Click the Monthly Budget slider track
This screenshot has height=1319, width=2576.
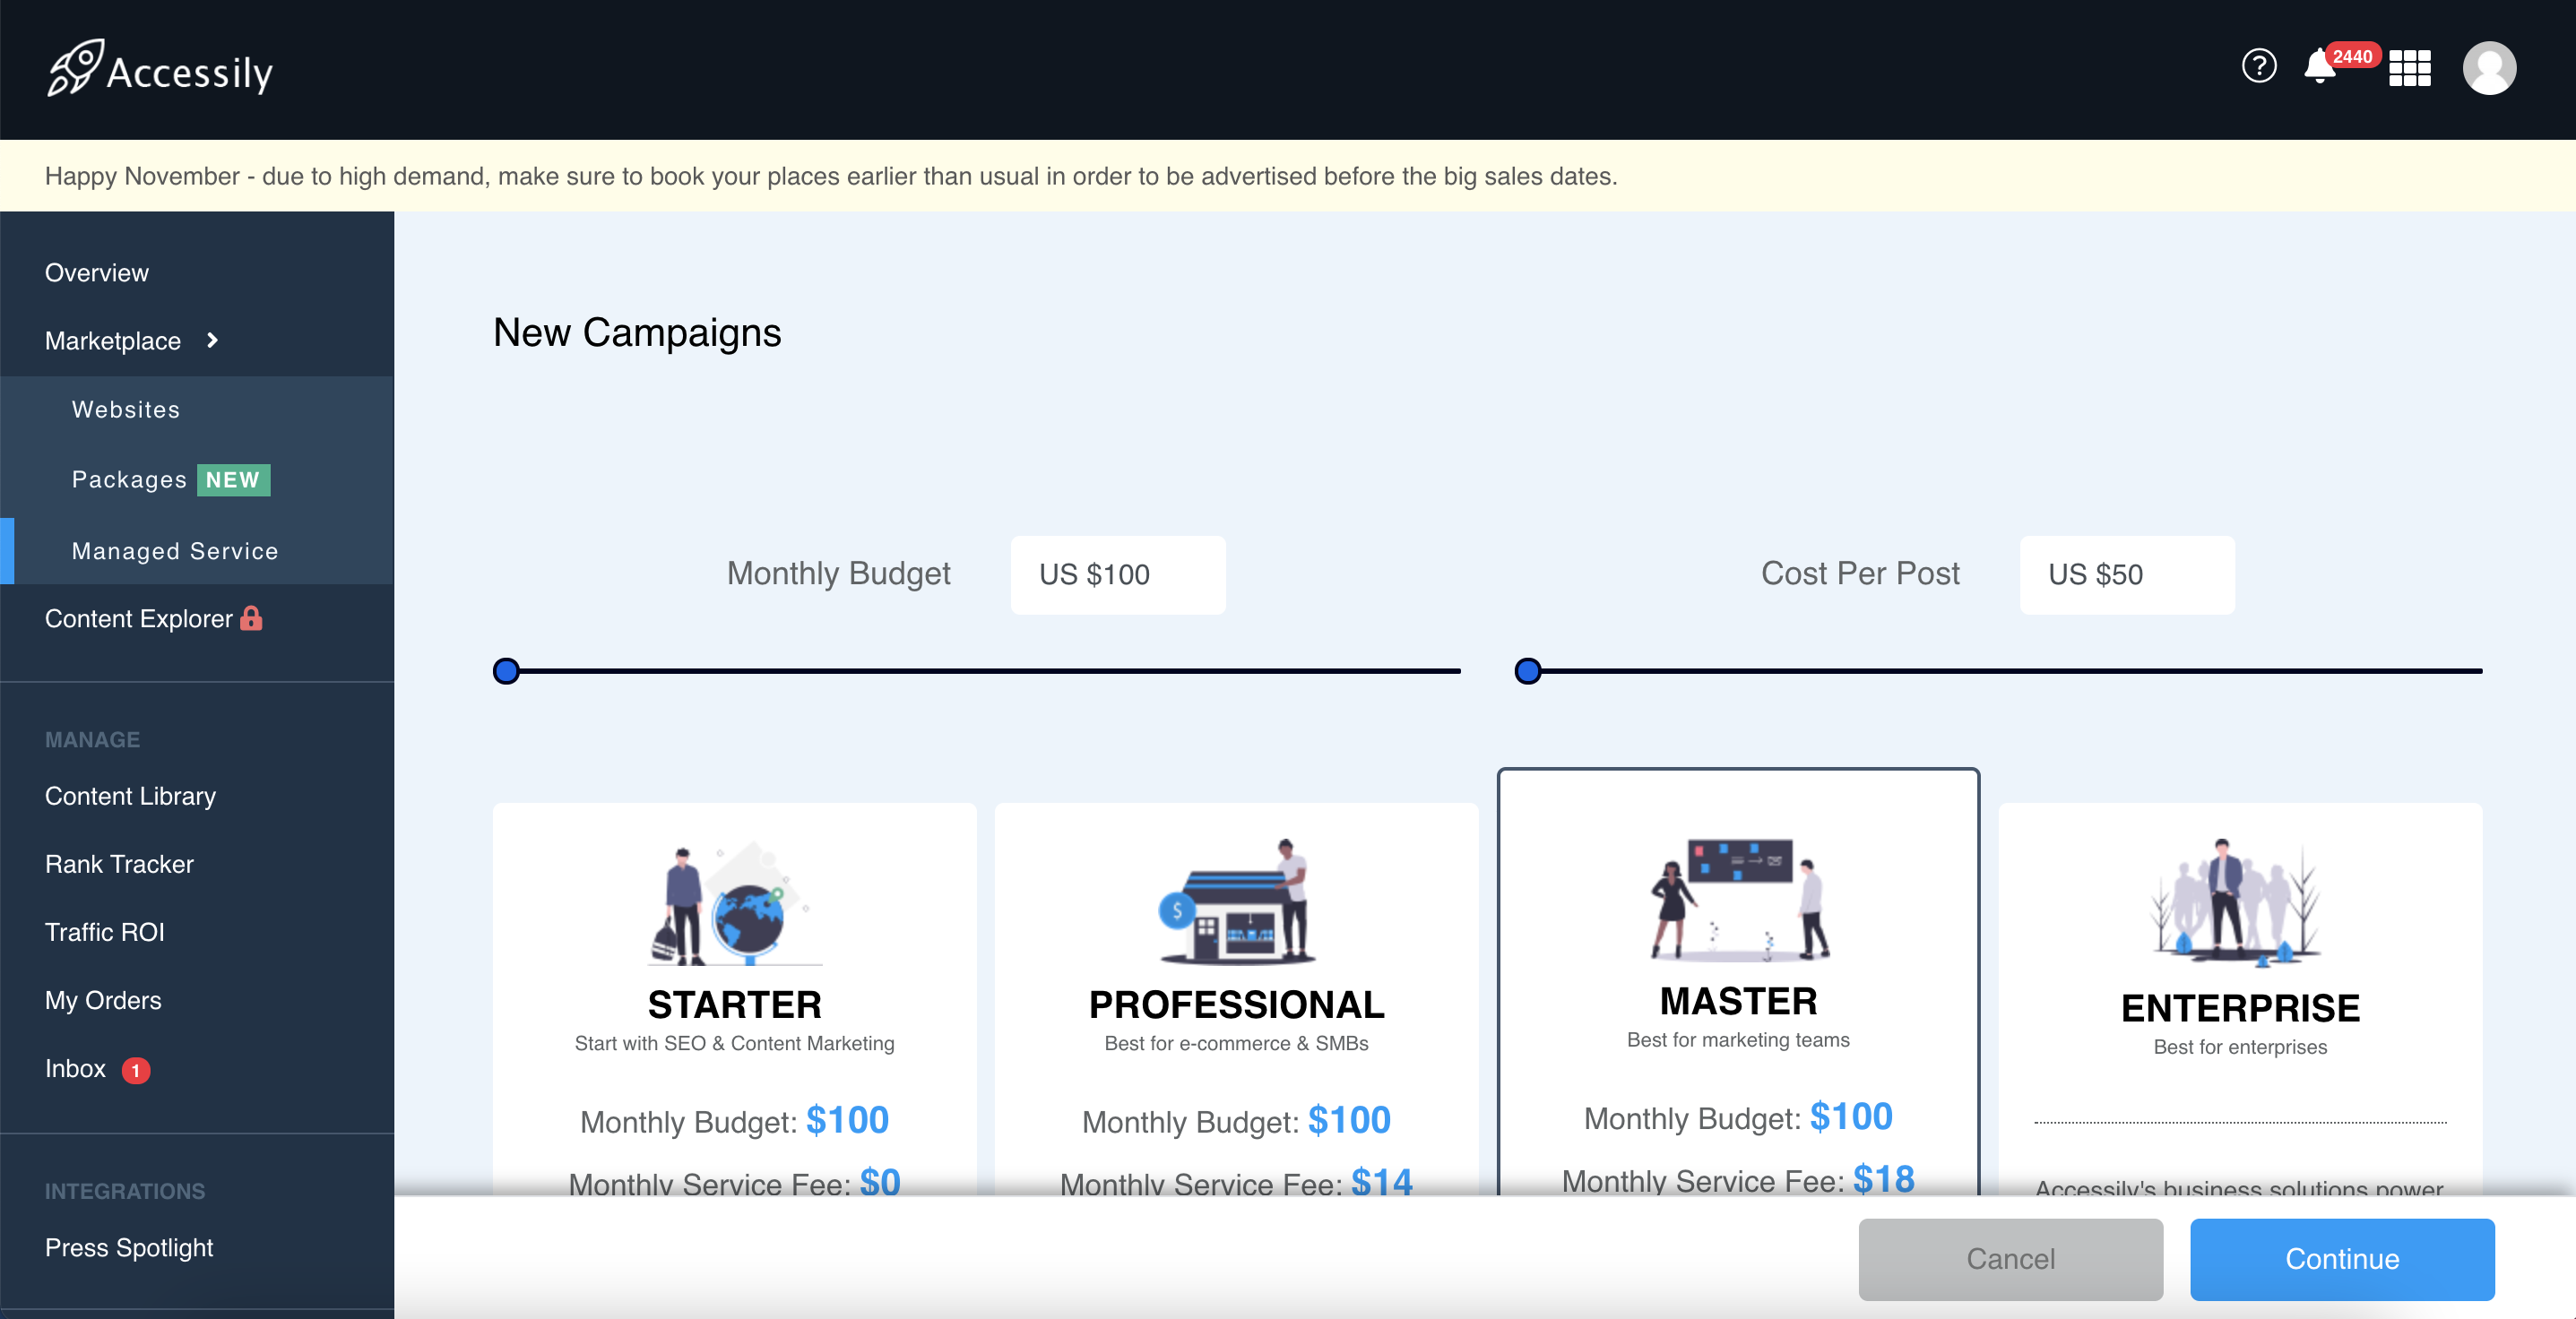(977, 671)
